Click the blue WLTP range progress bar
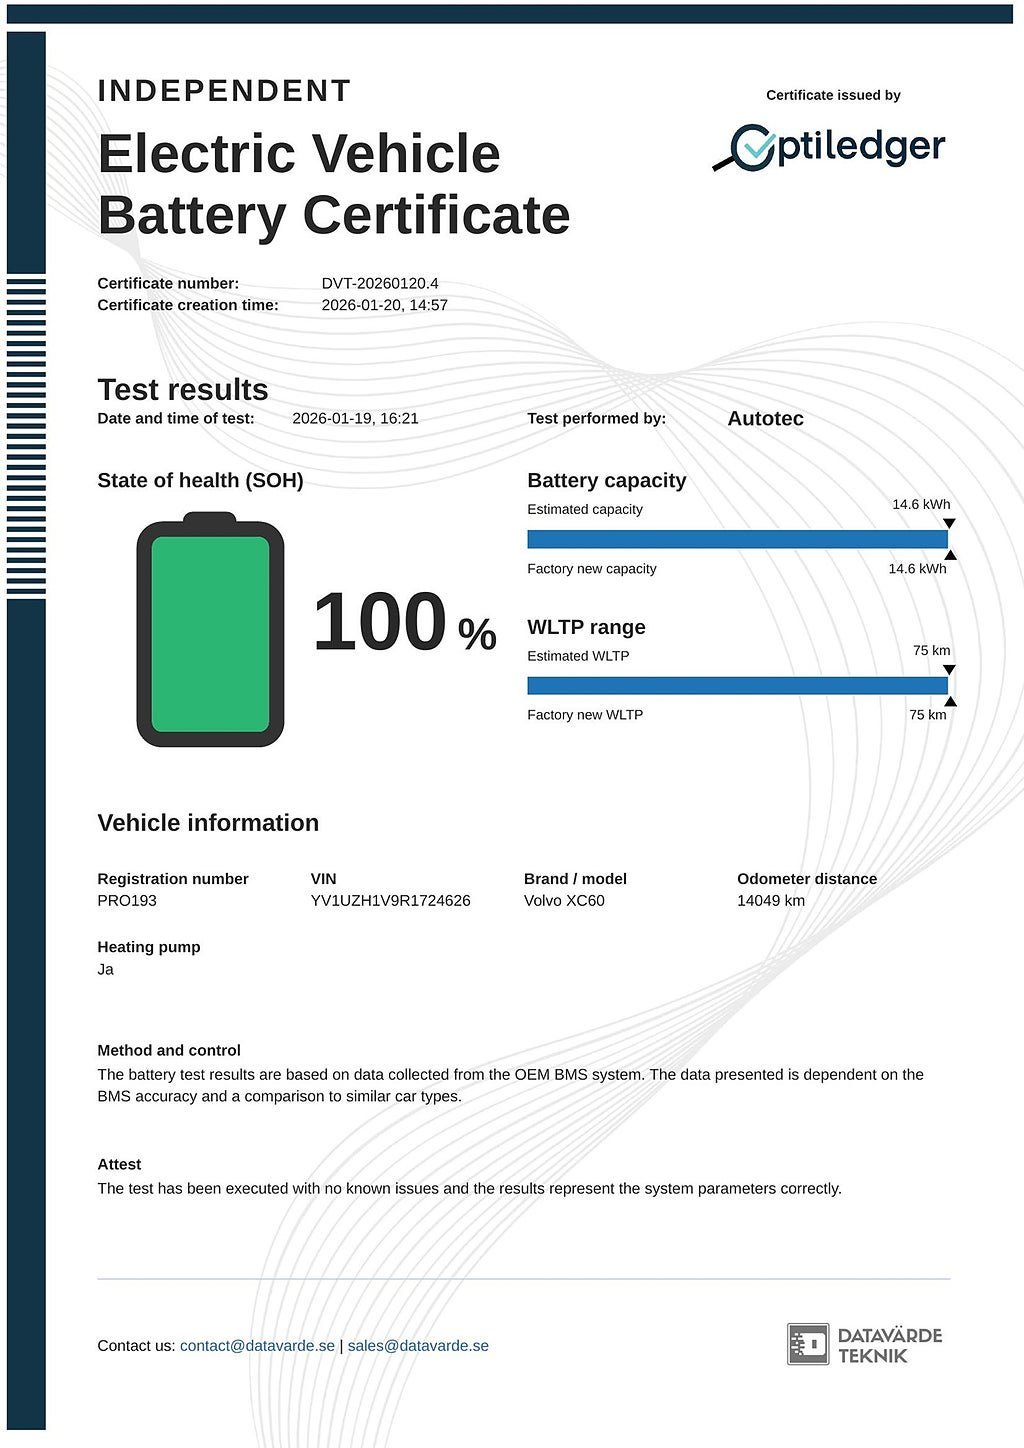The image size is (1024, 1448). (737, 685)
